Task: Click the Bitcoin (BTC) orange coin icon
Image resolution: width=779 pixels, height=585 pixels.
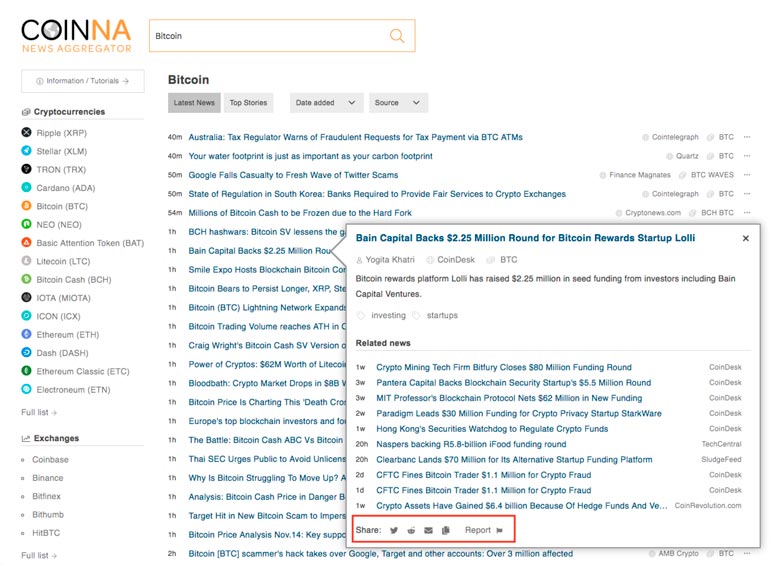Action: pyautogui.click(x=26, y=206)
